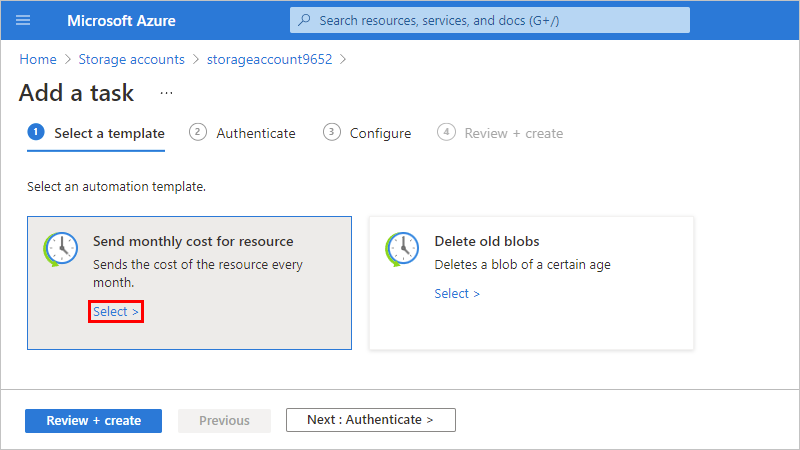Click the search magnifier icon
The image size is (800, 450).
point(304,20)
